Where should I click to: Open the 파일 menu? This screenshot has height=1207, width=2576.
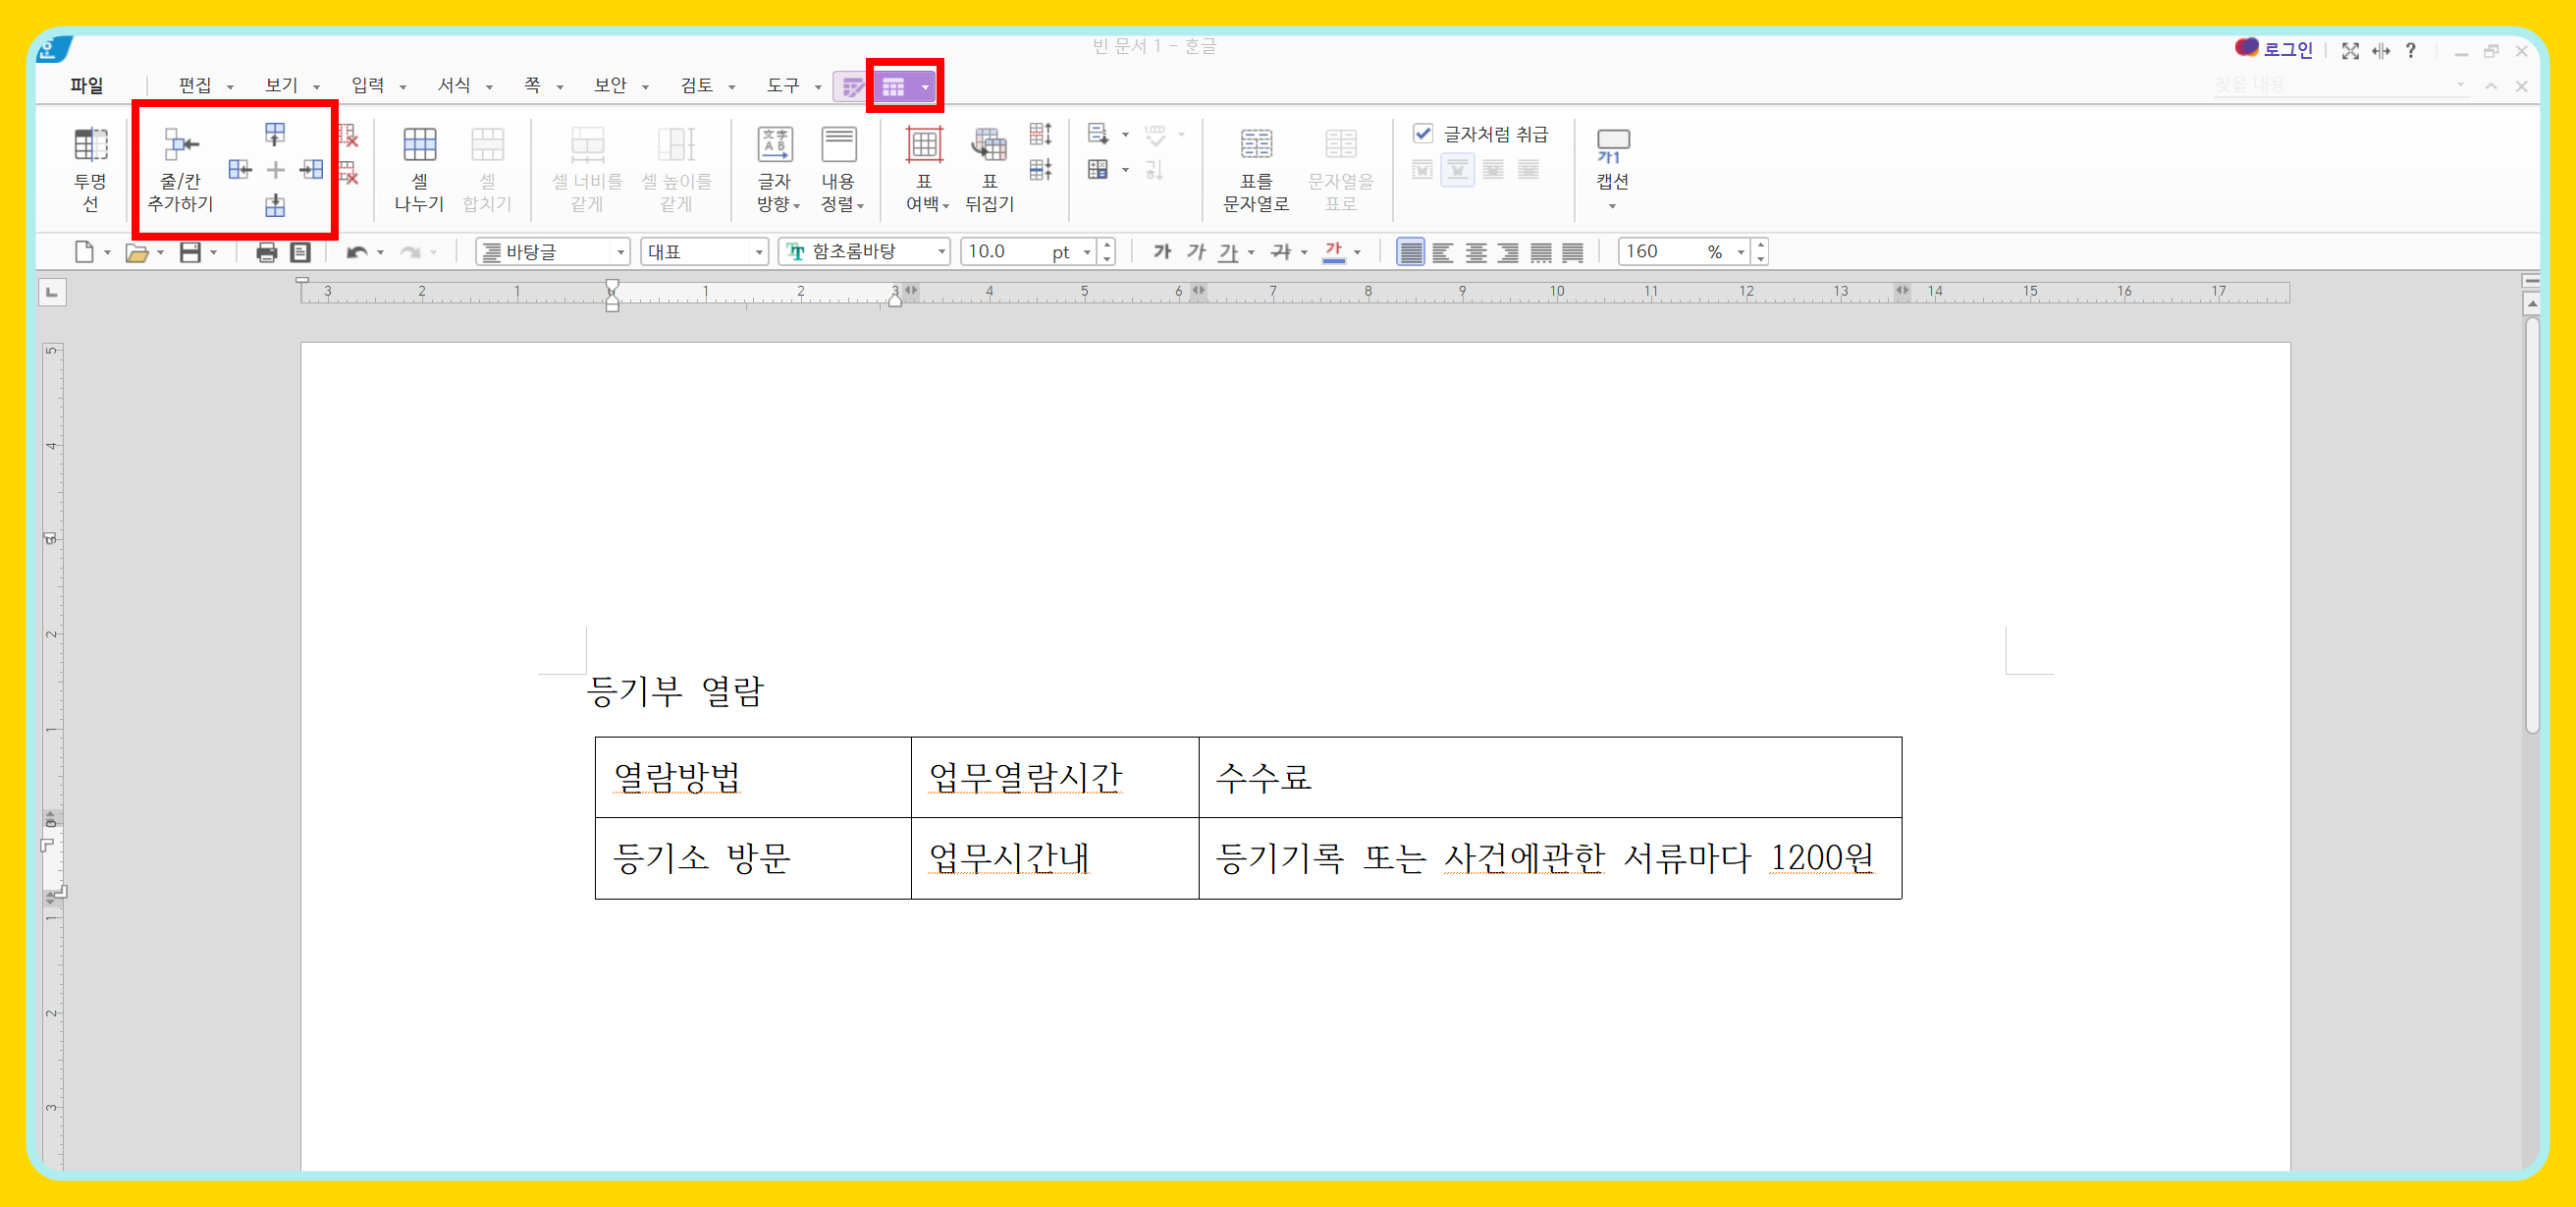coord(87,86)
